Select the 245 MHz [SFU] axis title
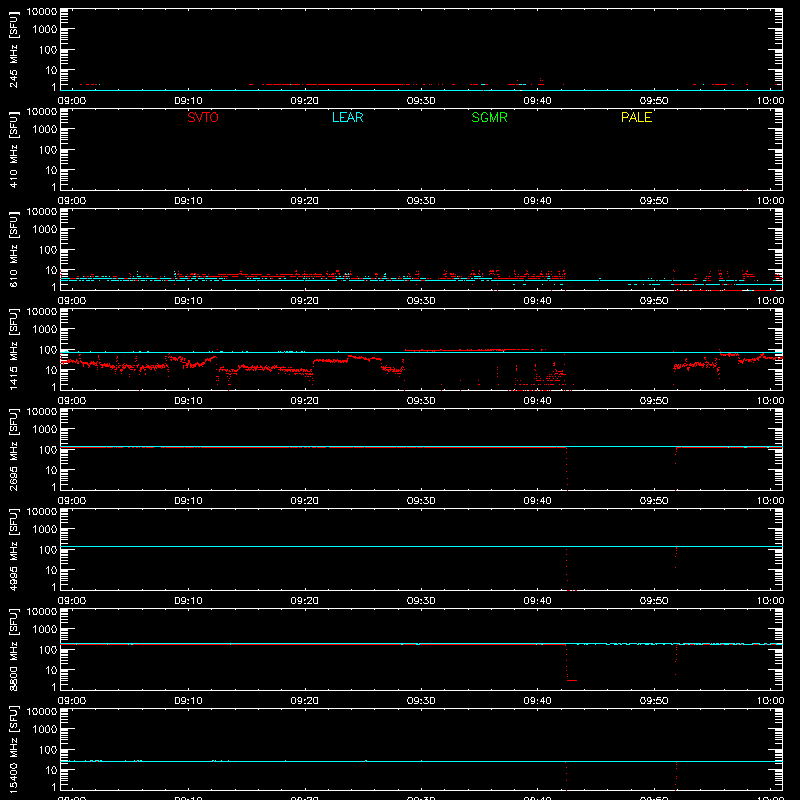 [x=14, y=49]
